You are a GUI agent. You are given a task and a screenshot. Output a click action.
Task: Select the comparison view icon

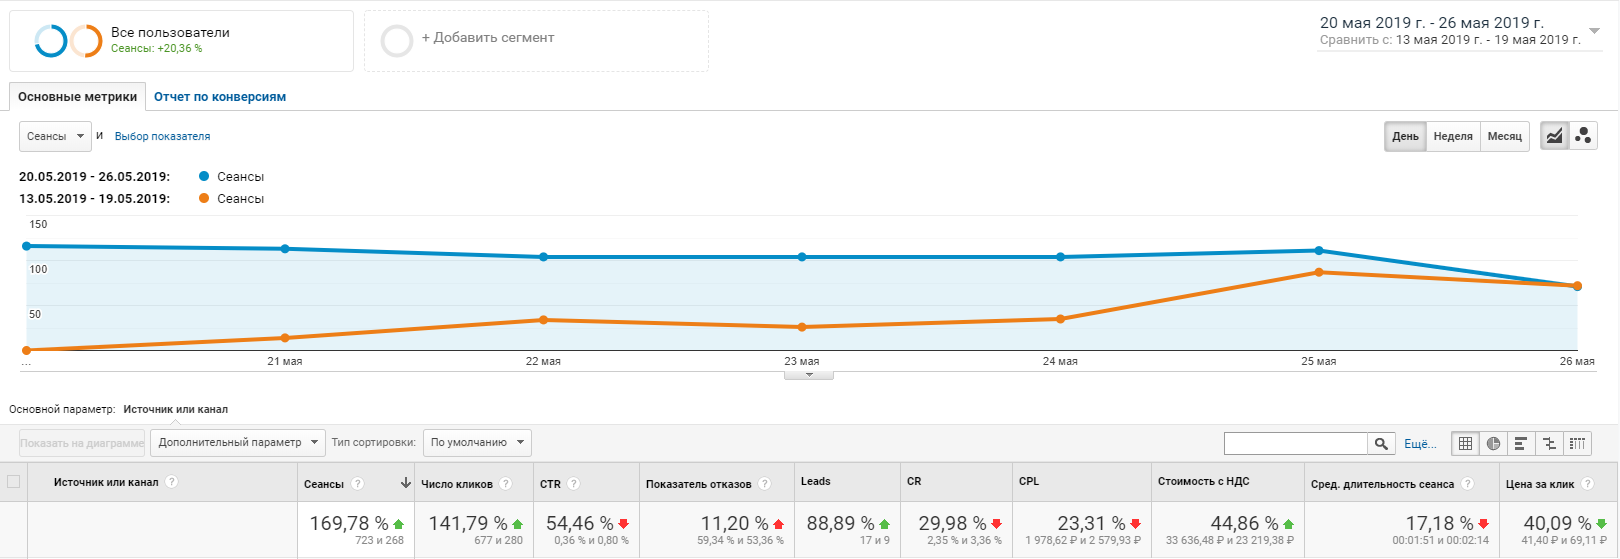(1549, 443)
